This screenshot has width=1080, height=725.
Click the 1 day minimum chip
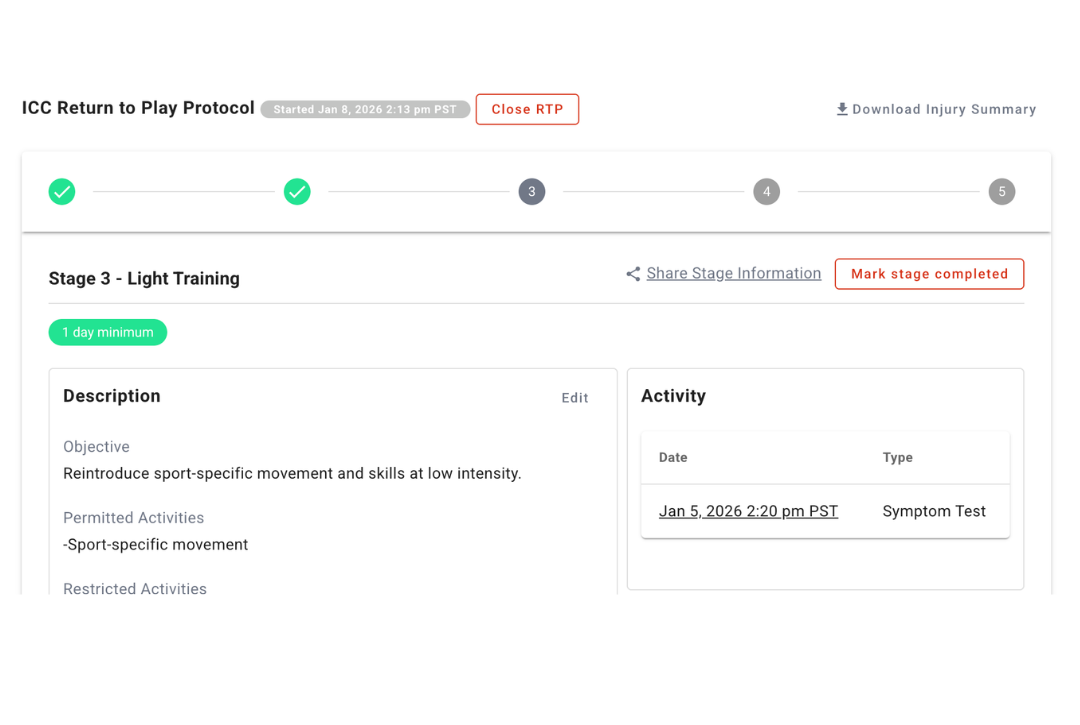pyautogui.click(x=108, y=332)
